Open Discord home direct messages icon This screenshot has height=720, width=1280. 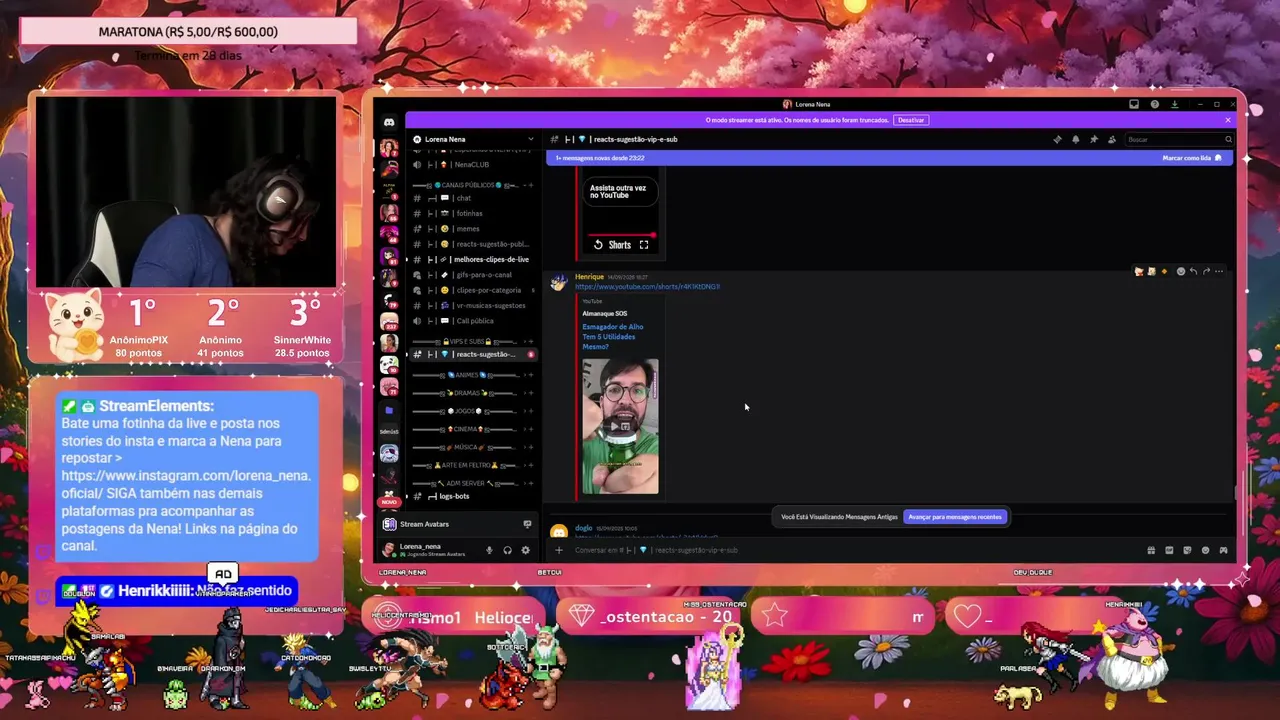pyautogui.click(x=389, y=122)
